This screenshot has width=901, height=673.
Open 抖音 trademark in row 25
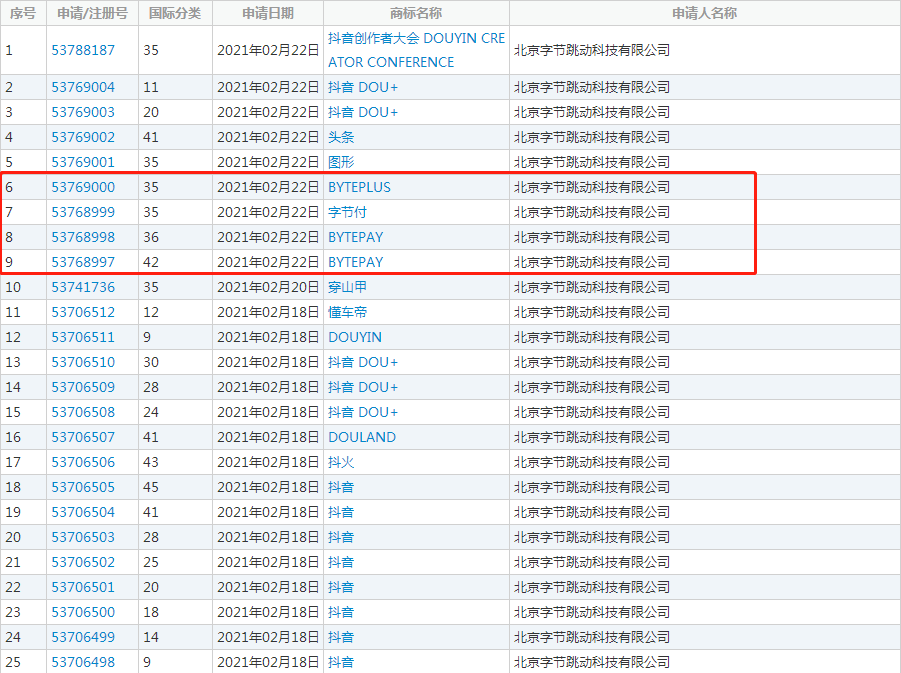(x=341, y=662)
